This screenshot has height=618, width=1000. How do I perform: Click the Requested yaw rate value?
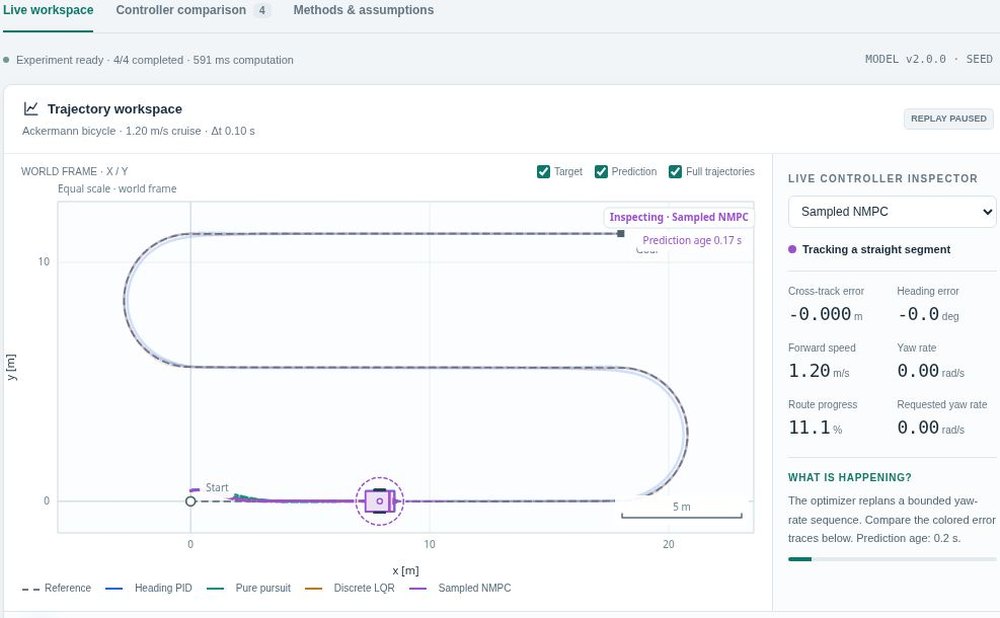coord(930,427)
